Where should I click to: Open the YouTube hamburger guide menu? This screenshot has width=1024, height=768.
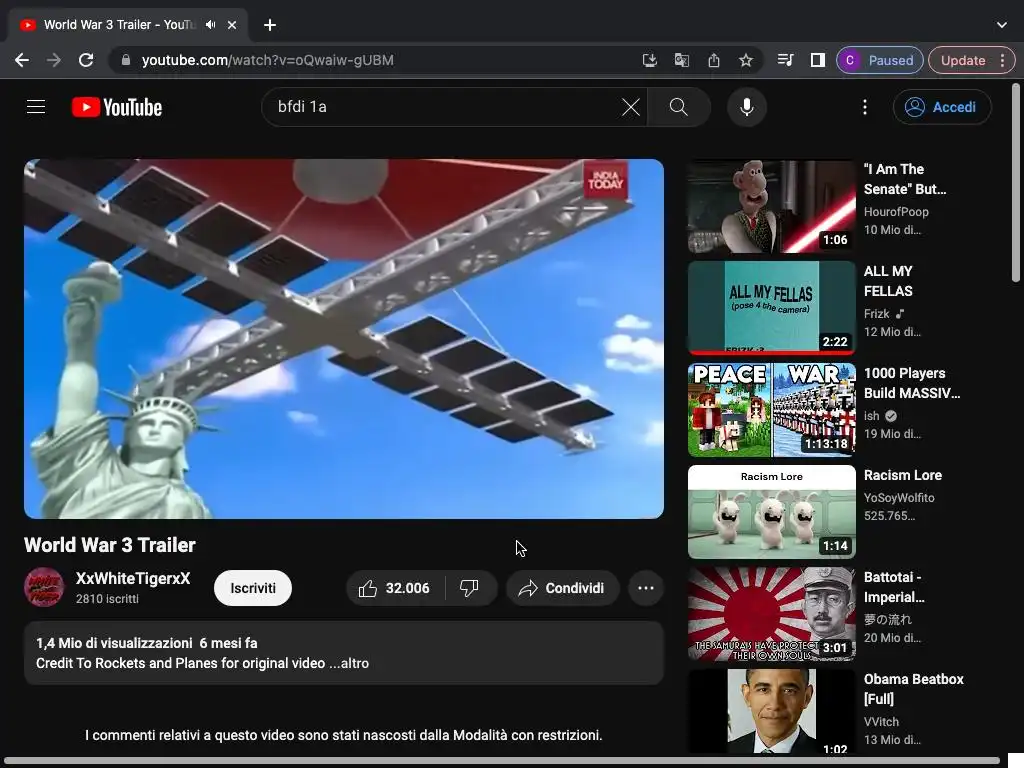(36, 106)
